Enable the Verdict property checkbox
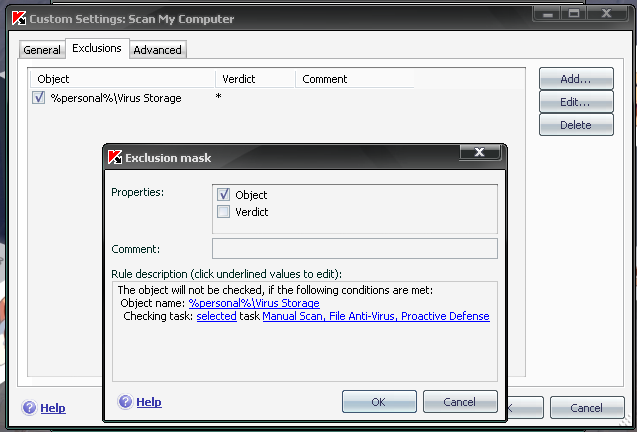This screenshot has width=637, height=432. [x=224, y=212]
